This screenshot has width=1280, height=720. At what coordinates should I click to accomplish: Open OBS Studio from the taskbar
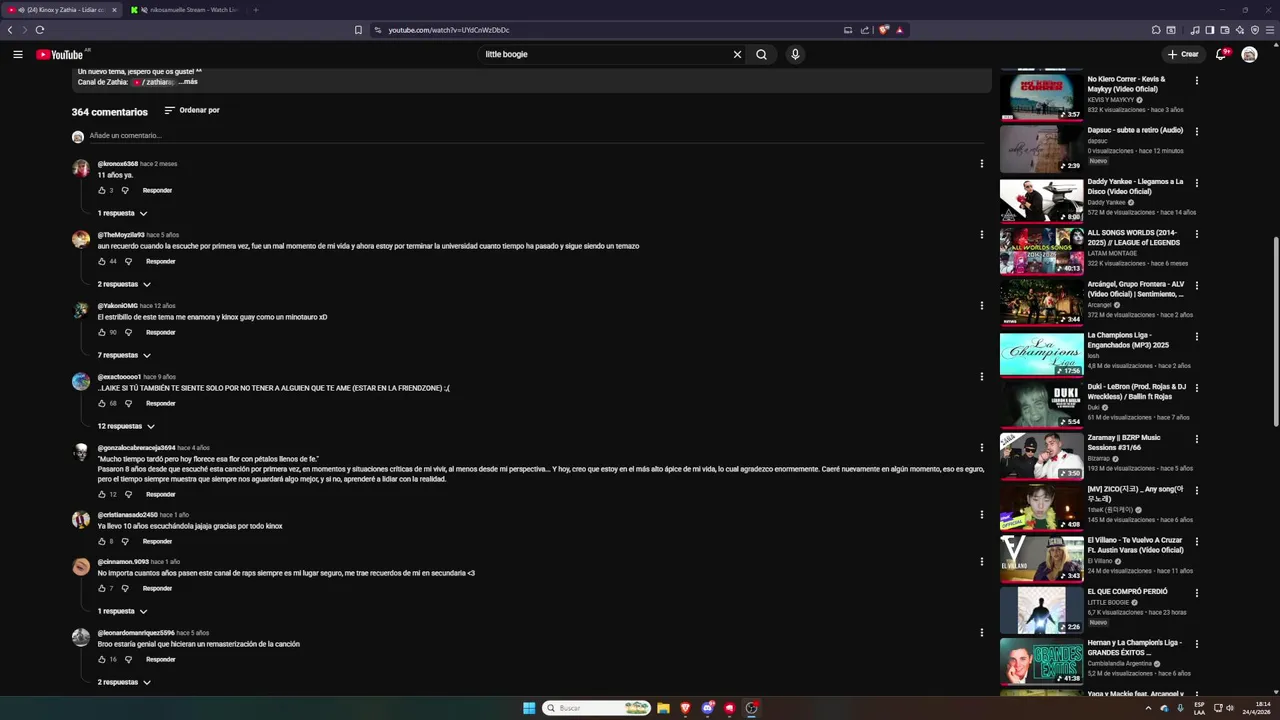pos(751,708)
